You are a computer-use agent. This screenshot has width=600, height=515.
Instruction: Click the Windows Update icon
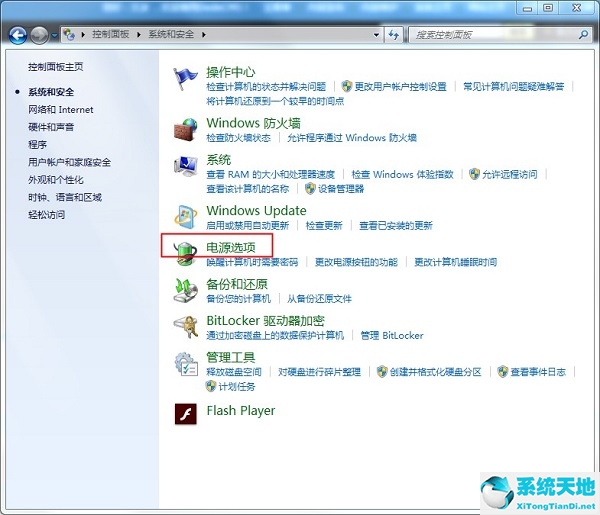tap(186, 217)
